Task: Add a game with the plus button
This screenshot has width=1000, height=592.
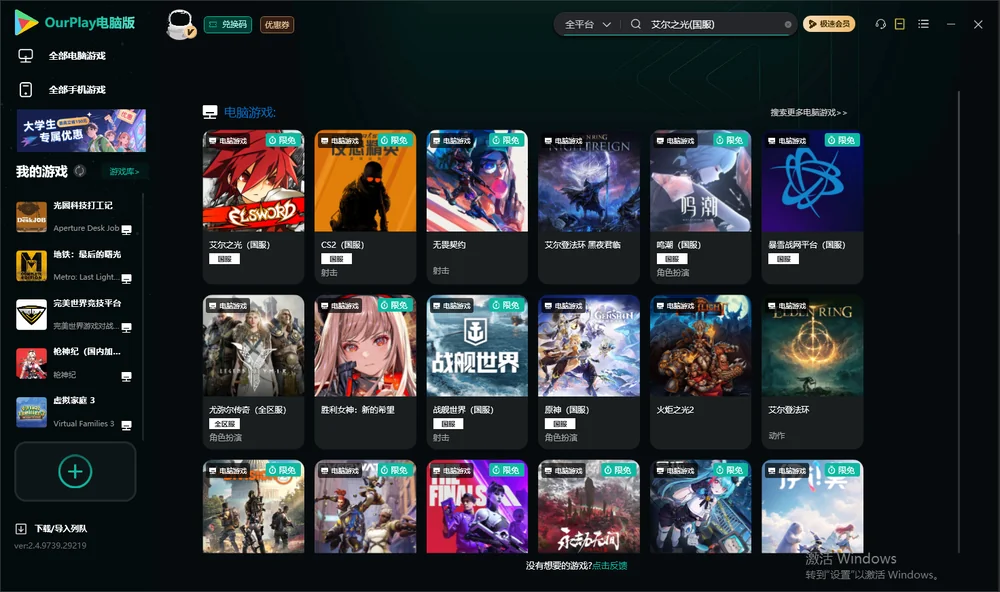Action: pyautogui.click(x=75, y=471)
